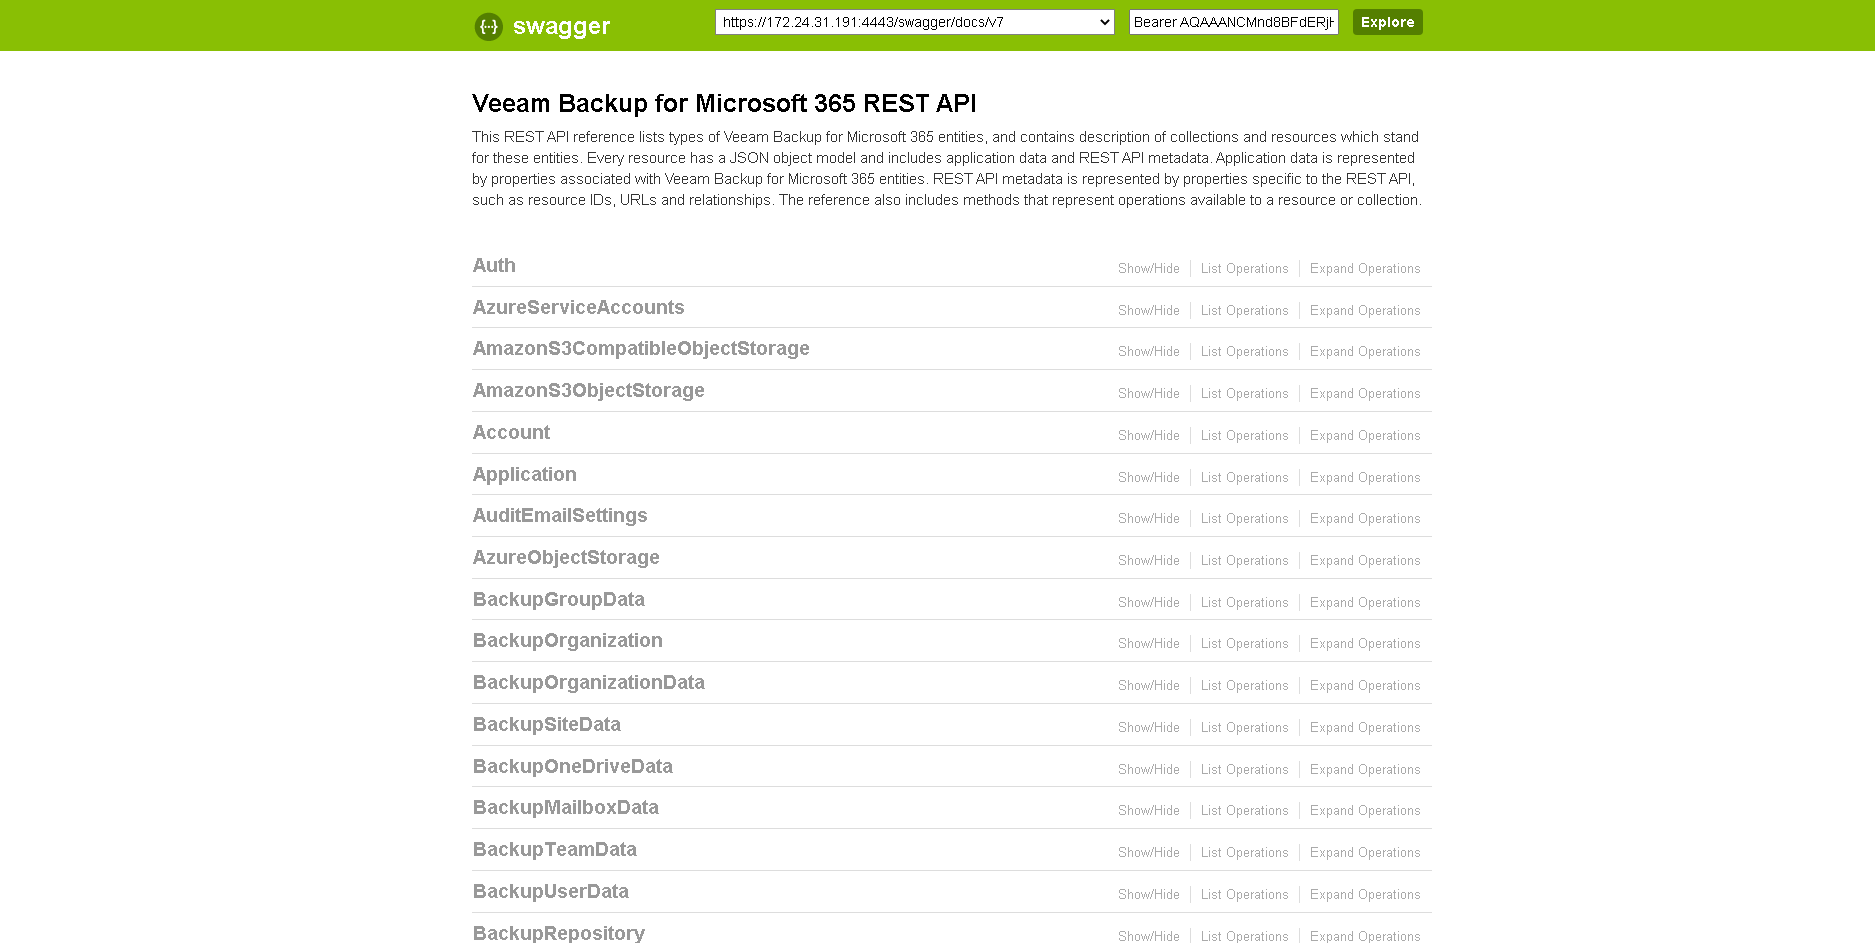
Task: List Operations for BackupUserData
Action: pos(1244,895)
